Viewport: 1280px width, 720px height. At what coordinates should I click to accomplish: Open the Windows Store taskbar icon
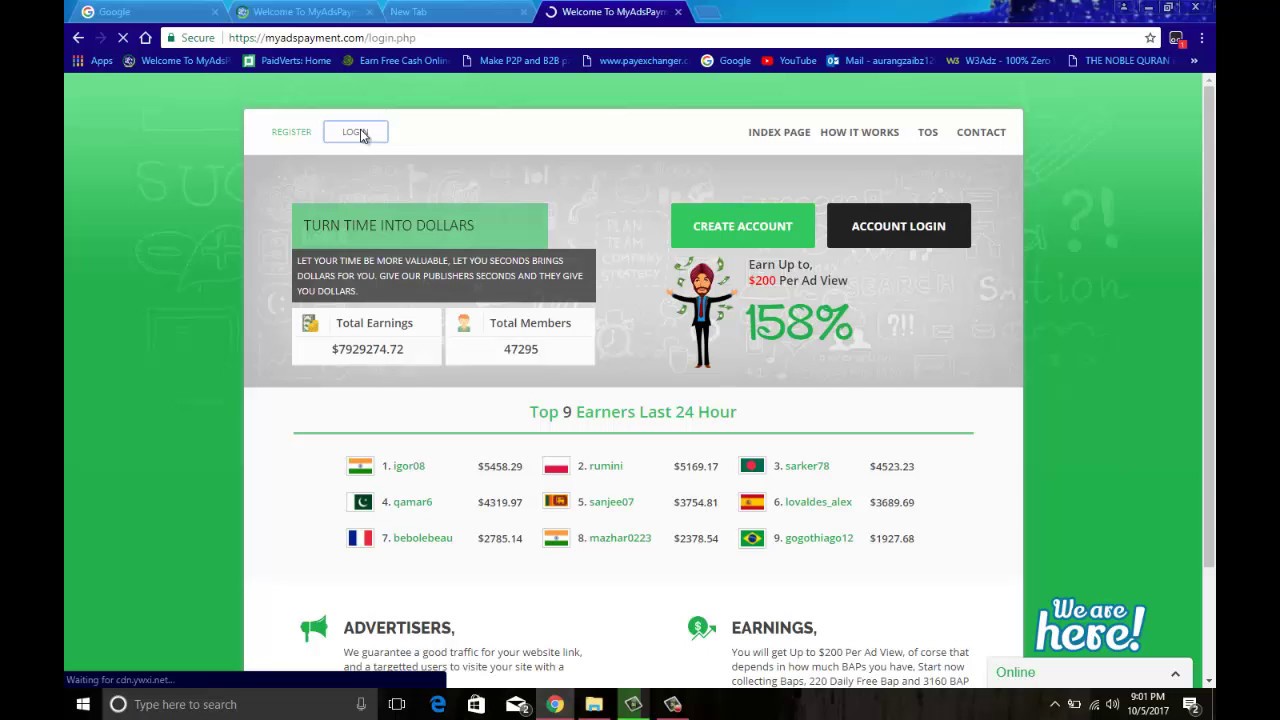[x=476, y=704]
